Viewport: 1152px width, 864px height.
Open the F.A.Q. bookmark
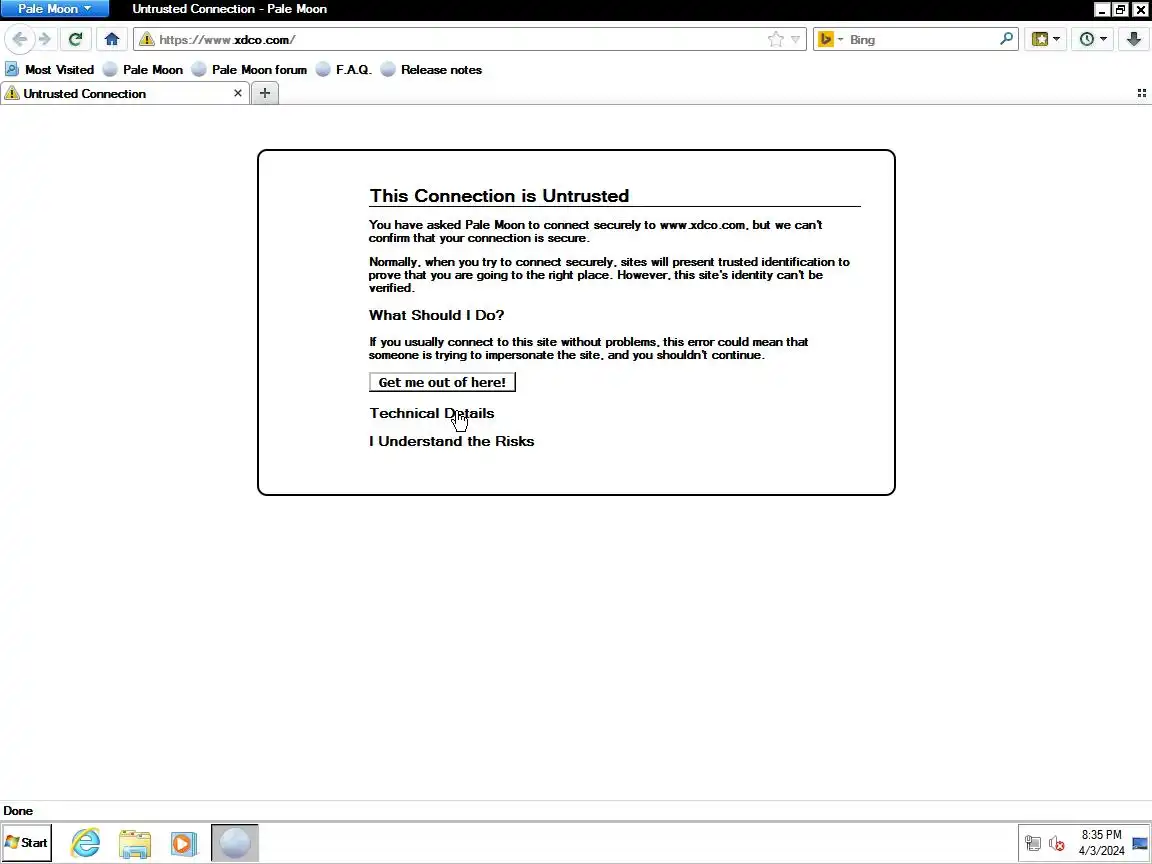click(x=344, y=70)
